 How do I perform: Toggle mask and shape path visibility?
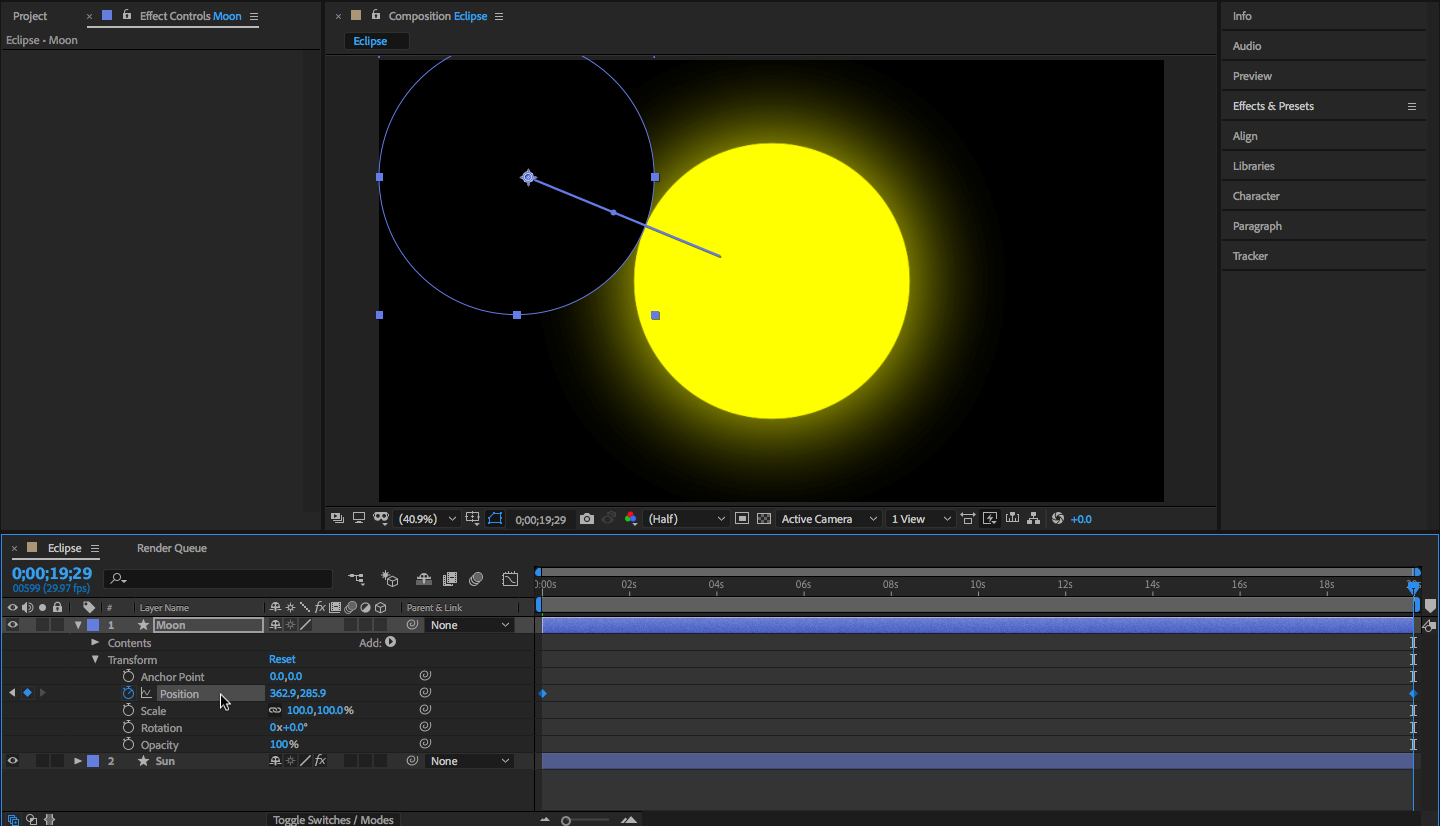pyautogui.click(x=495, y=519)
